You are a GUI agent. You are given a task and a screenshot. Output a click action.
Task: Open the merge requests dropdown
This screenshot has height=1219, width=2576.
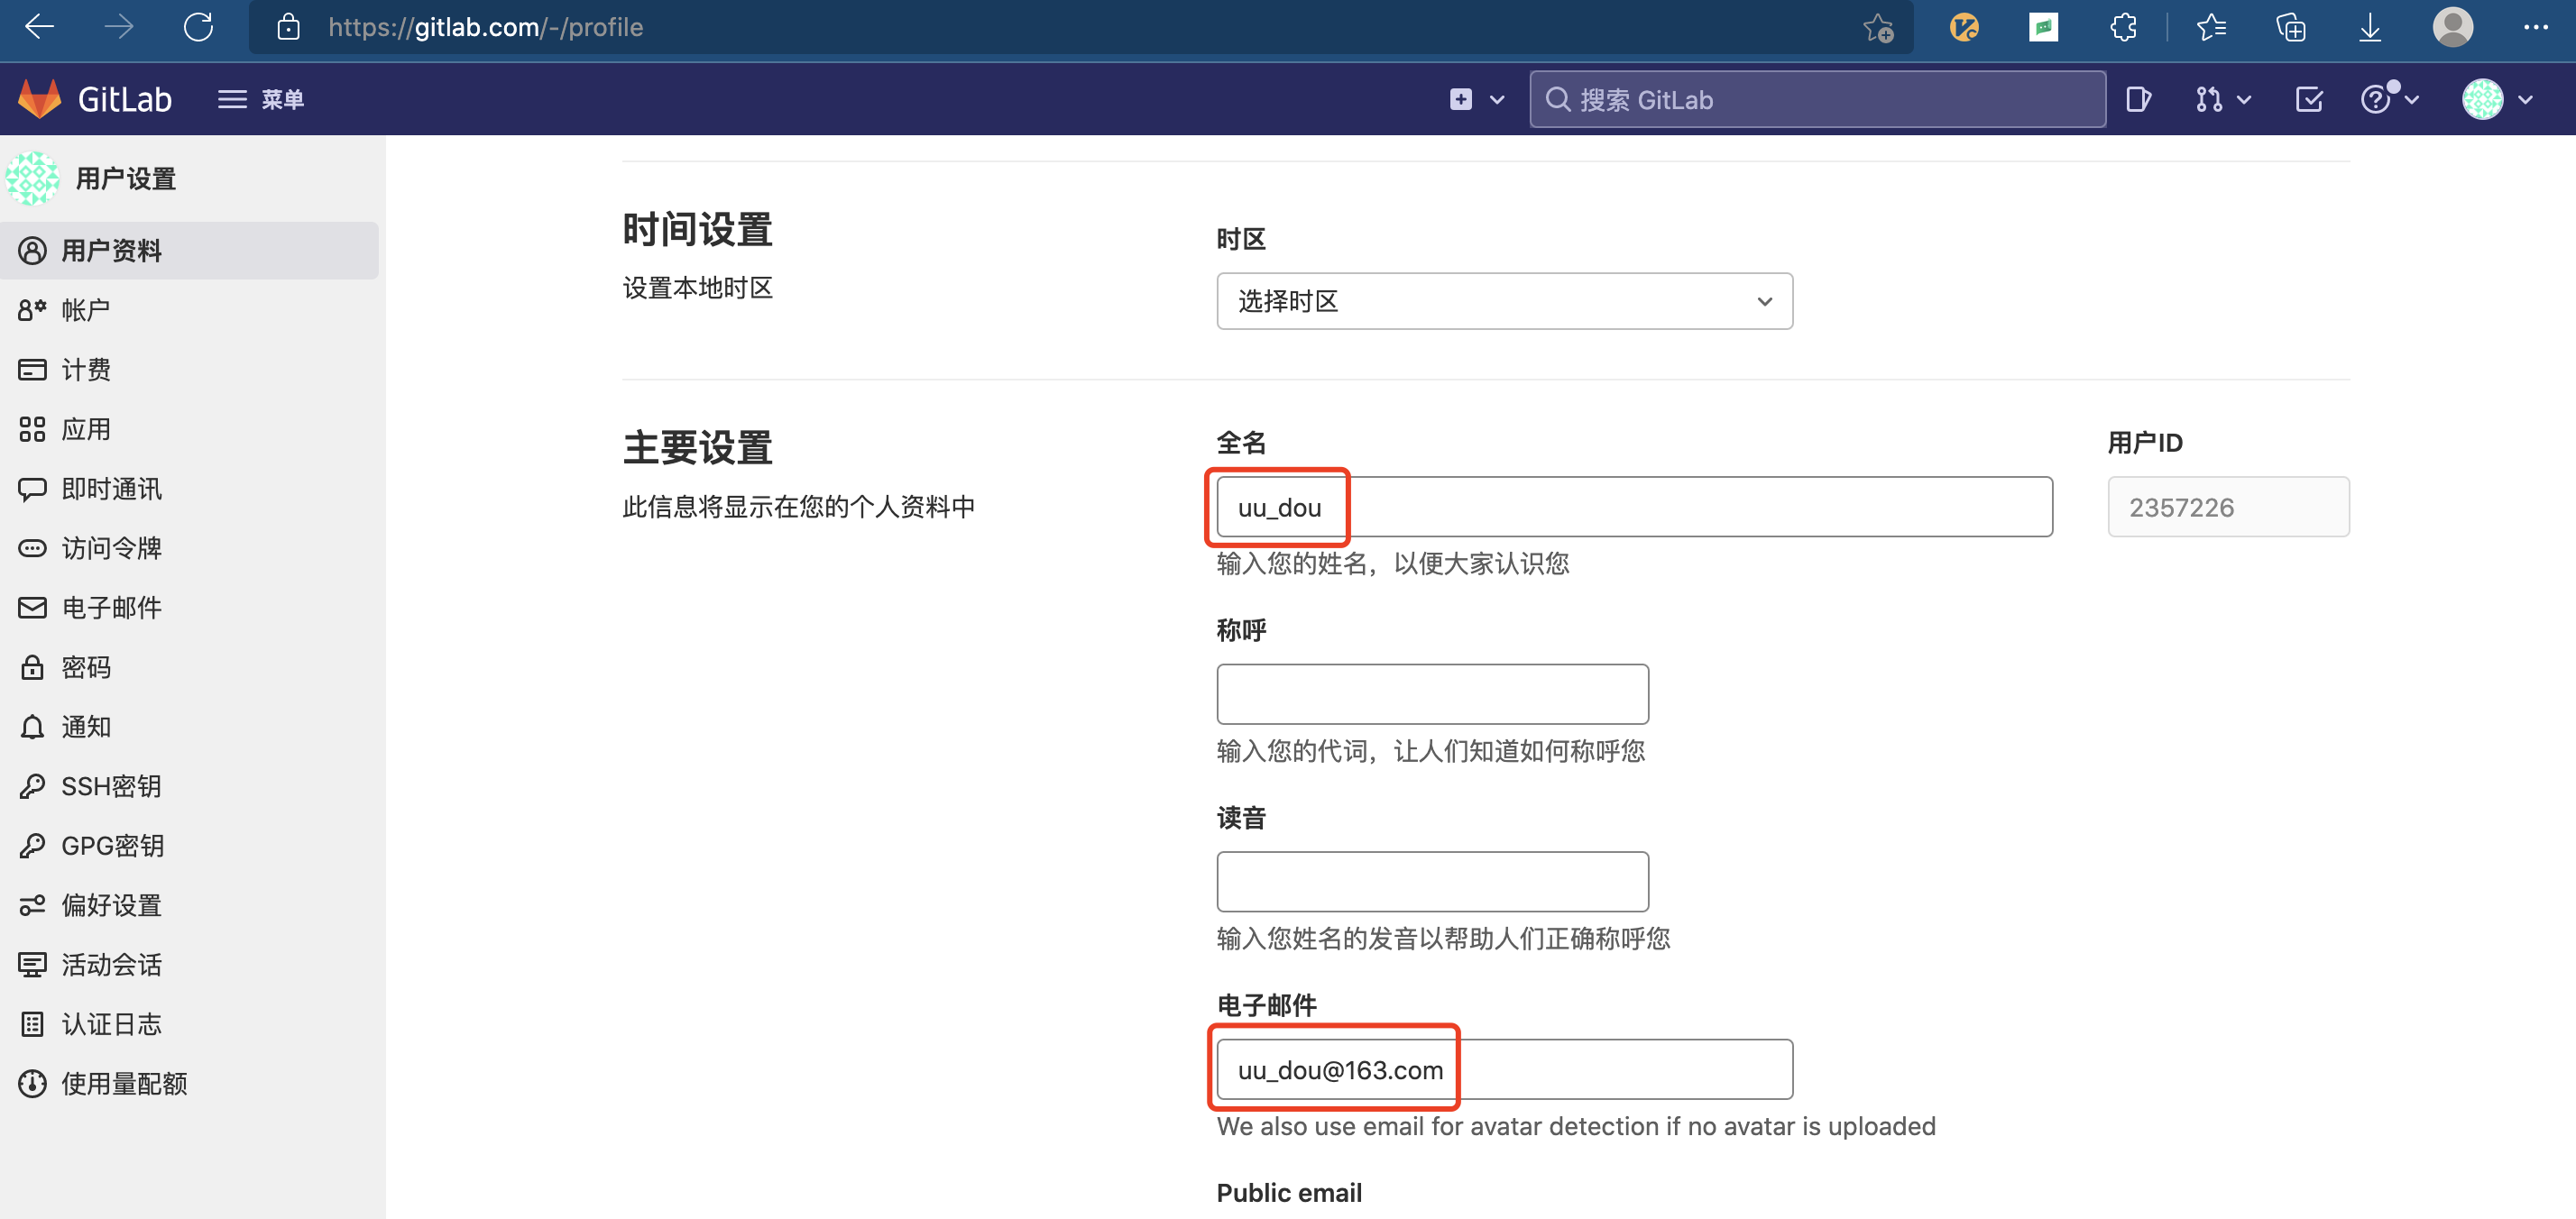2222,99
